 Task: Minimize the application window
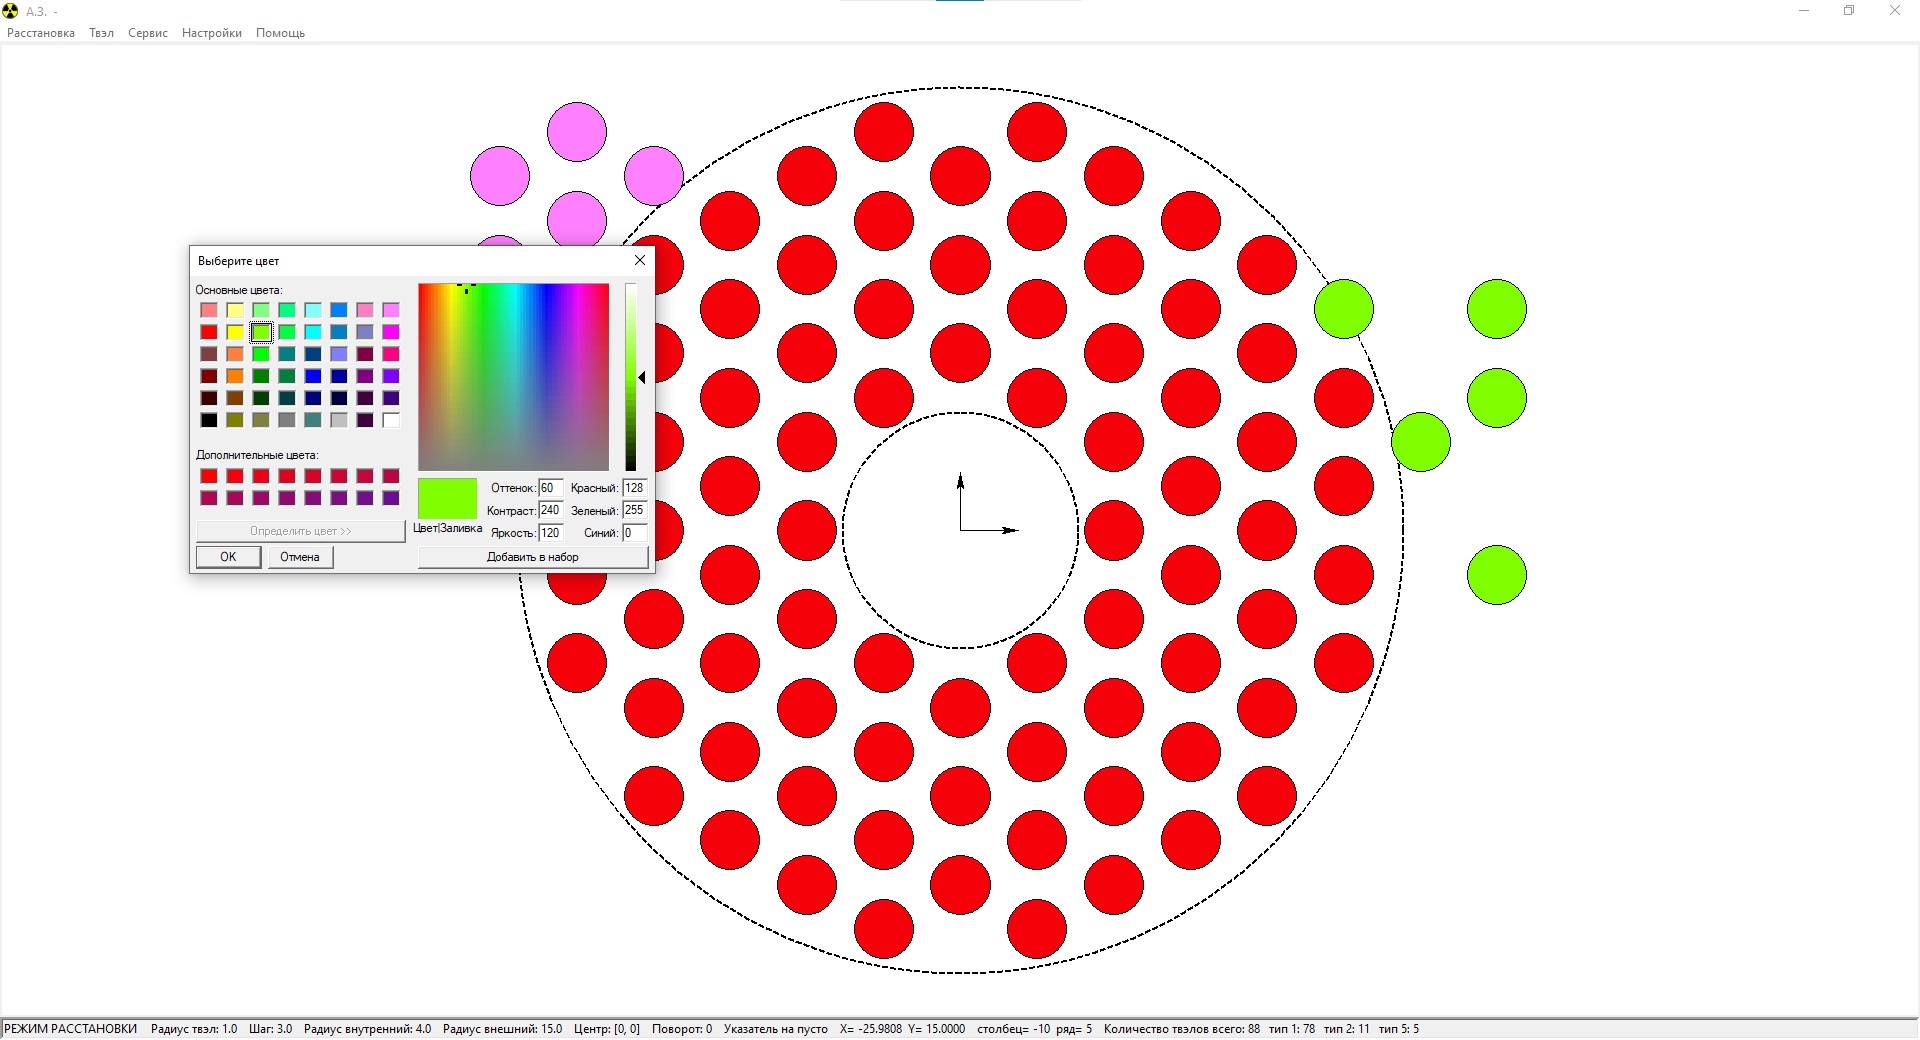tap(1804, 11)
